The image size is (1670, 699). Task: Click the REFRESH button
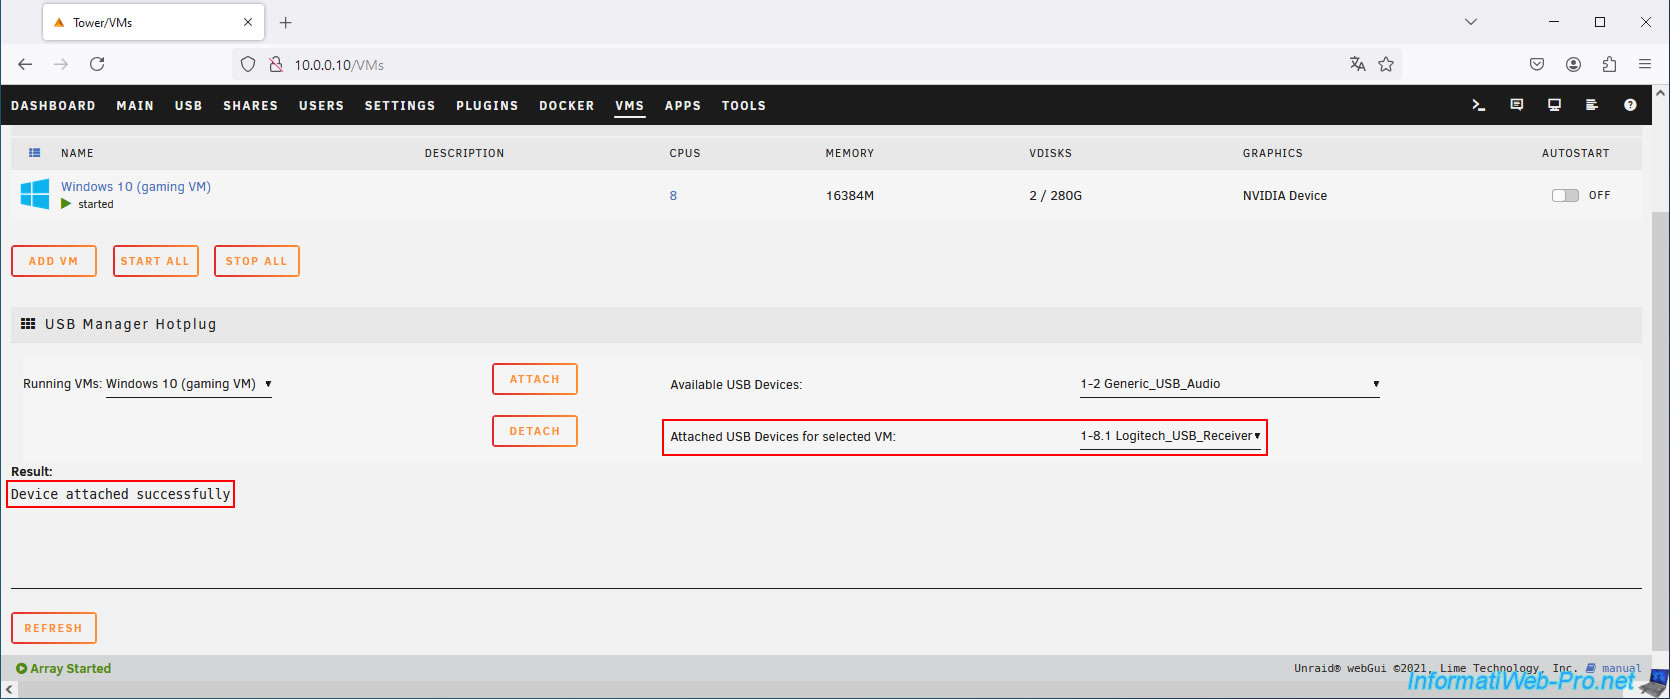coord(54,628)
